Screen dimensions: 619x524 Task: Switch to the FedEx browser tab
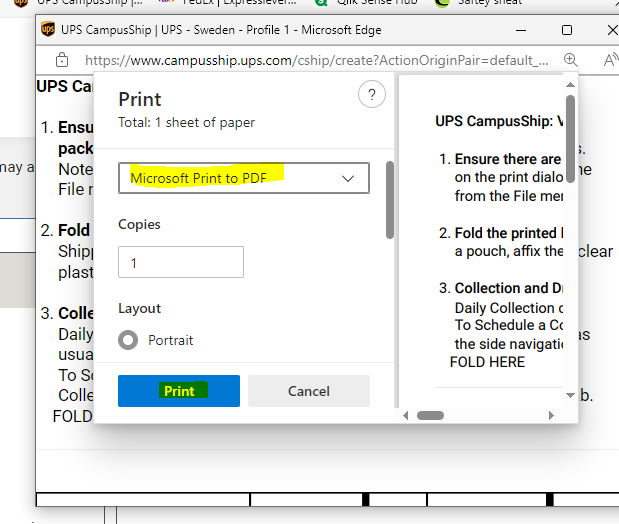click(227, 2)
